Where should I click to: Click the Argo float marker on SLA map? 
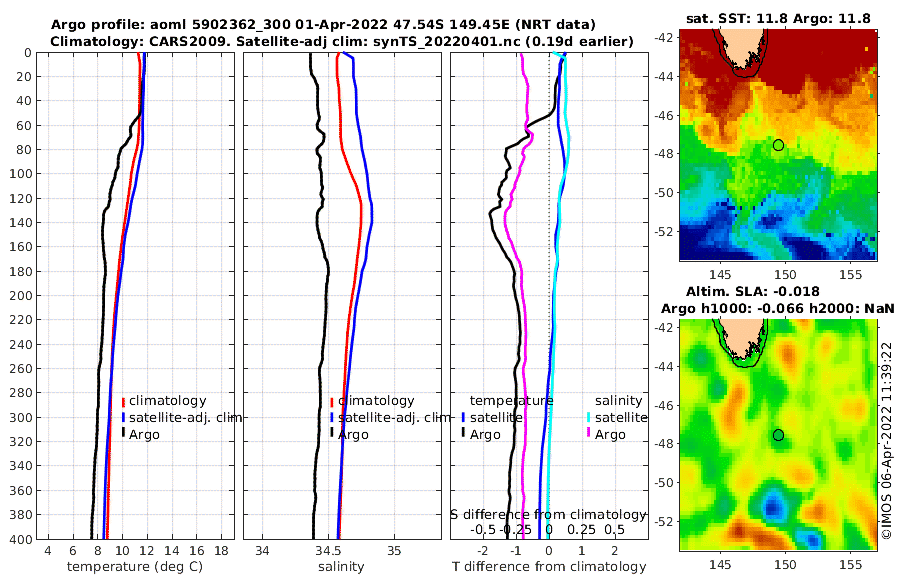click(x=778, y=435)
